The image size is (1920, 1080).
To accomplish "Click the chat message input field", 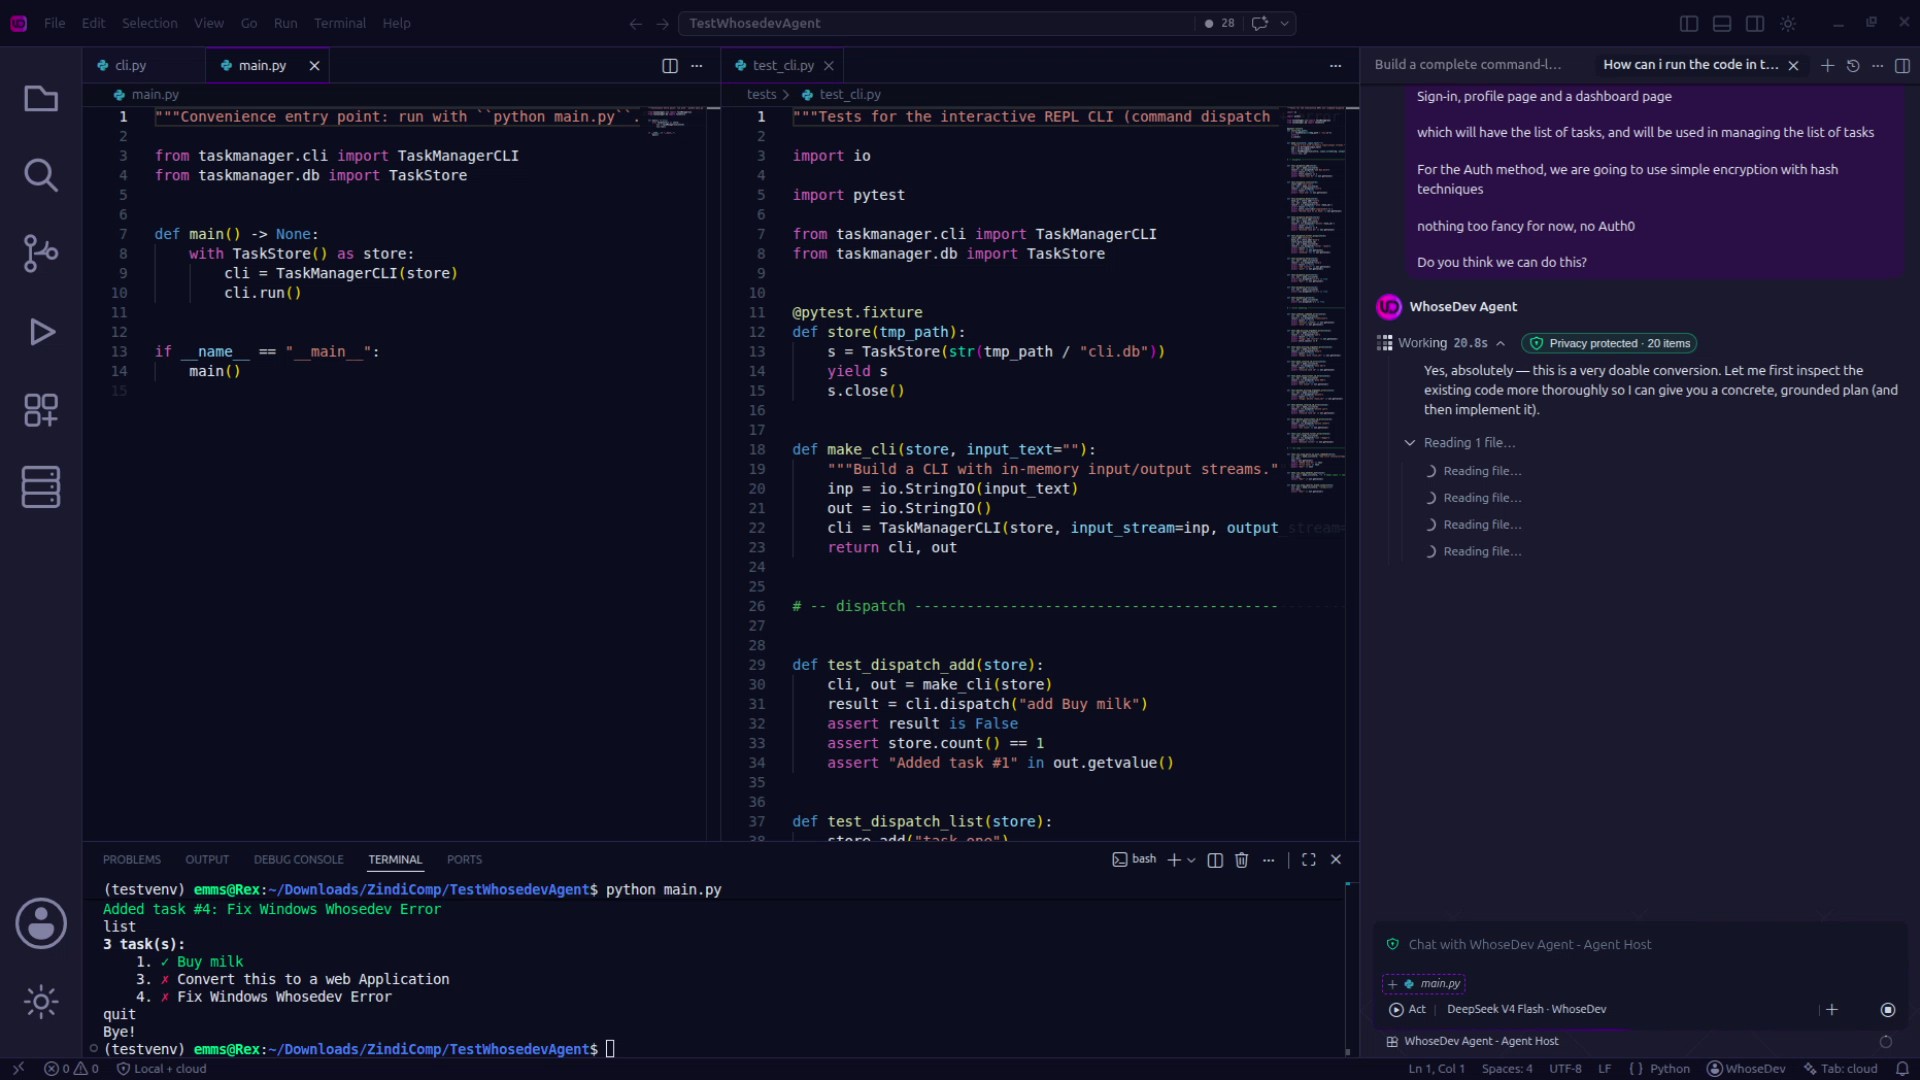I will (x=1640, y=945).
